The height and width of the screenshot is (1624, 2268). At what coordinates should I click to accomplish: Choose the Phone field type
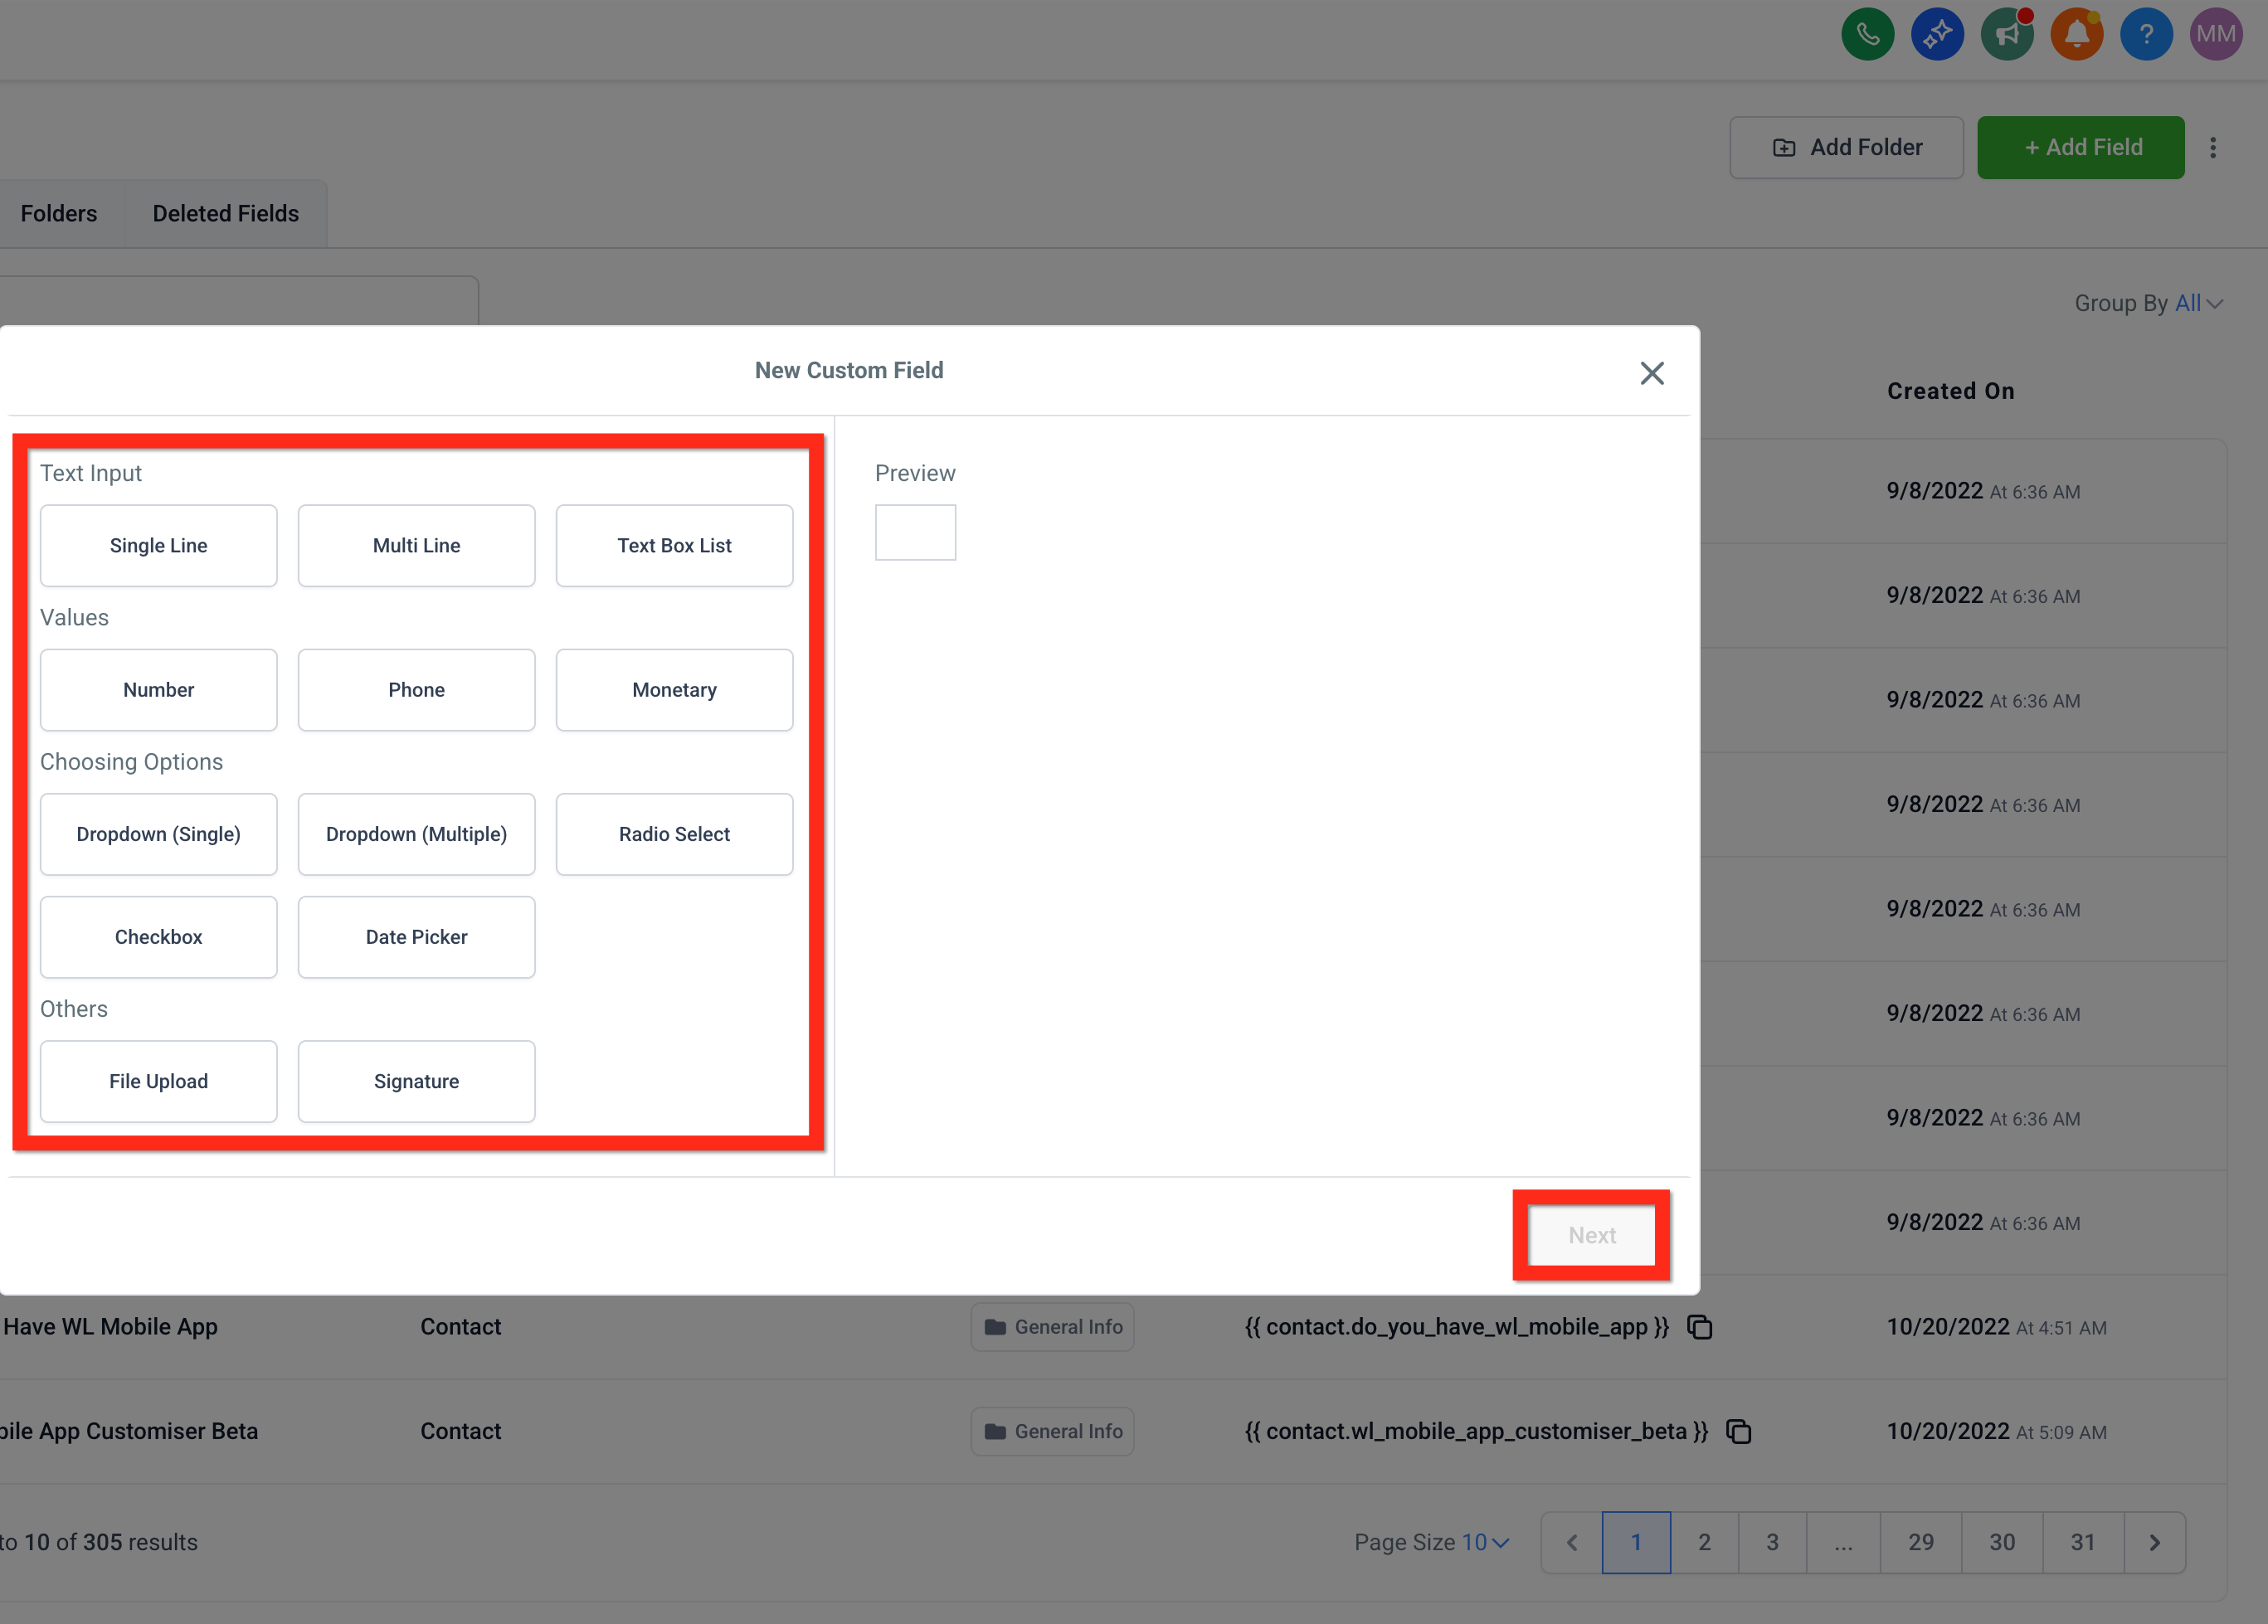[x=417, y=690]
